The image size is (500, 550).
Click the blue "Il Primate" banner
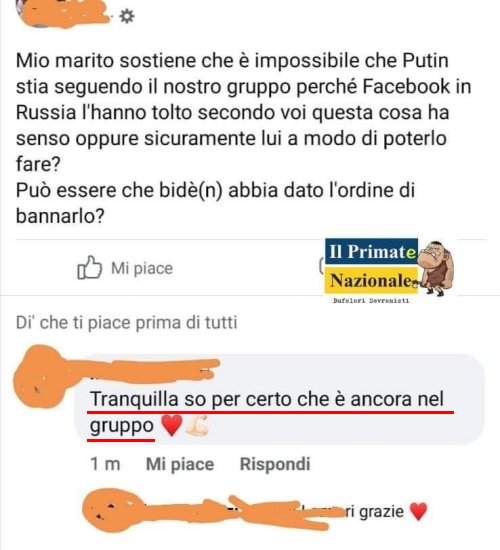tap(371, 251)
